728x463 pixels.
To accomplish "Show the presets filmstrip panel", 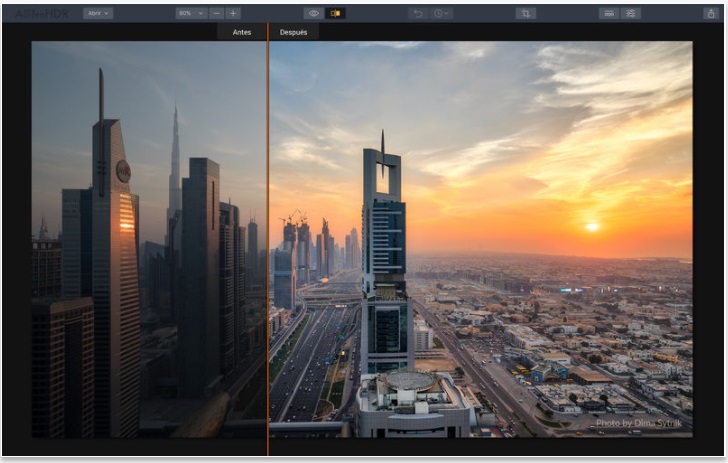I will 608,13.
